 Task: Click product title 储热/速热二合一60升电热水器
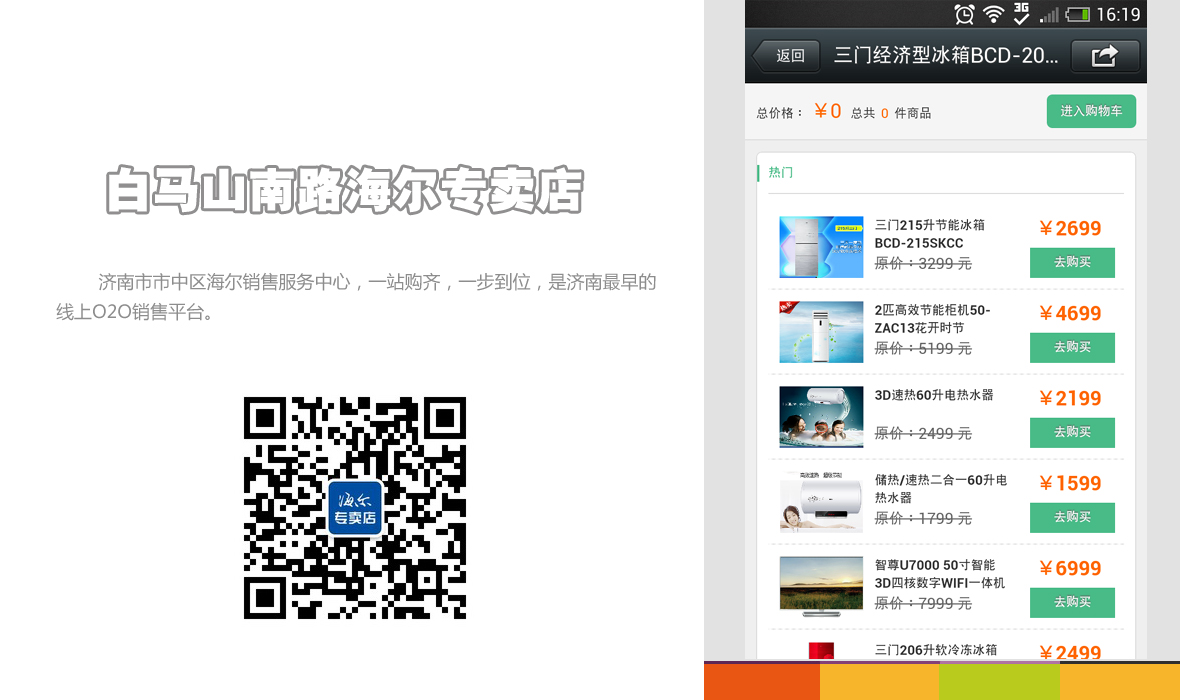941,489
